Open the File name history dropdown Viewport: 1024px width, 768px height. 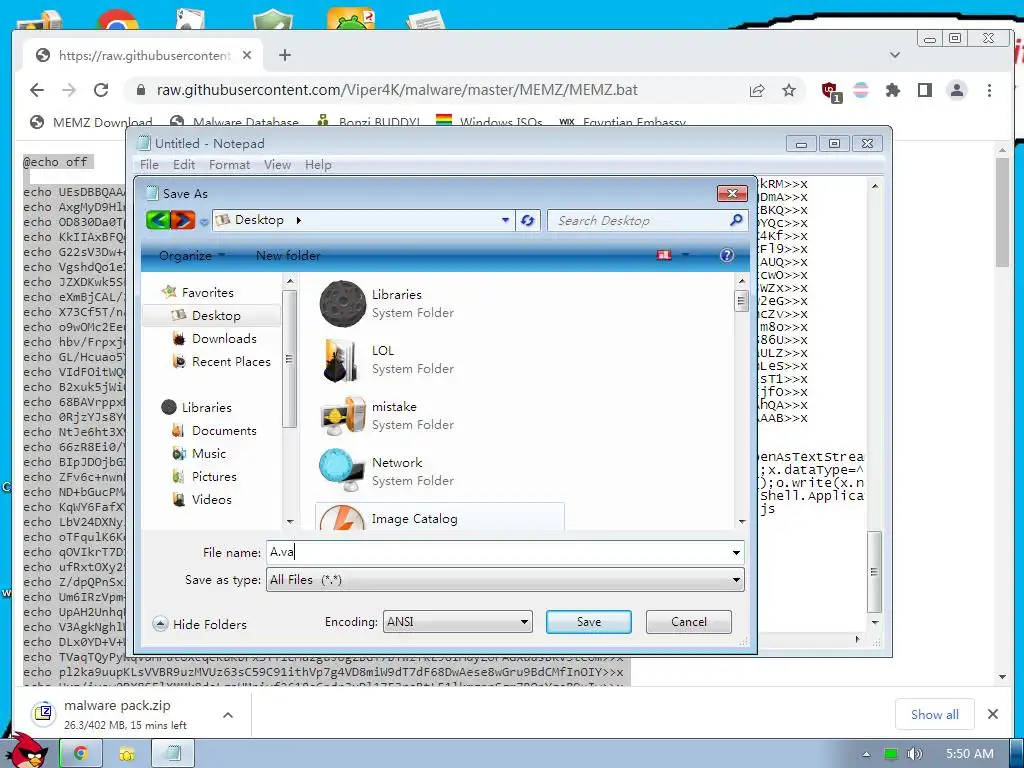tap(736, 552)
